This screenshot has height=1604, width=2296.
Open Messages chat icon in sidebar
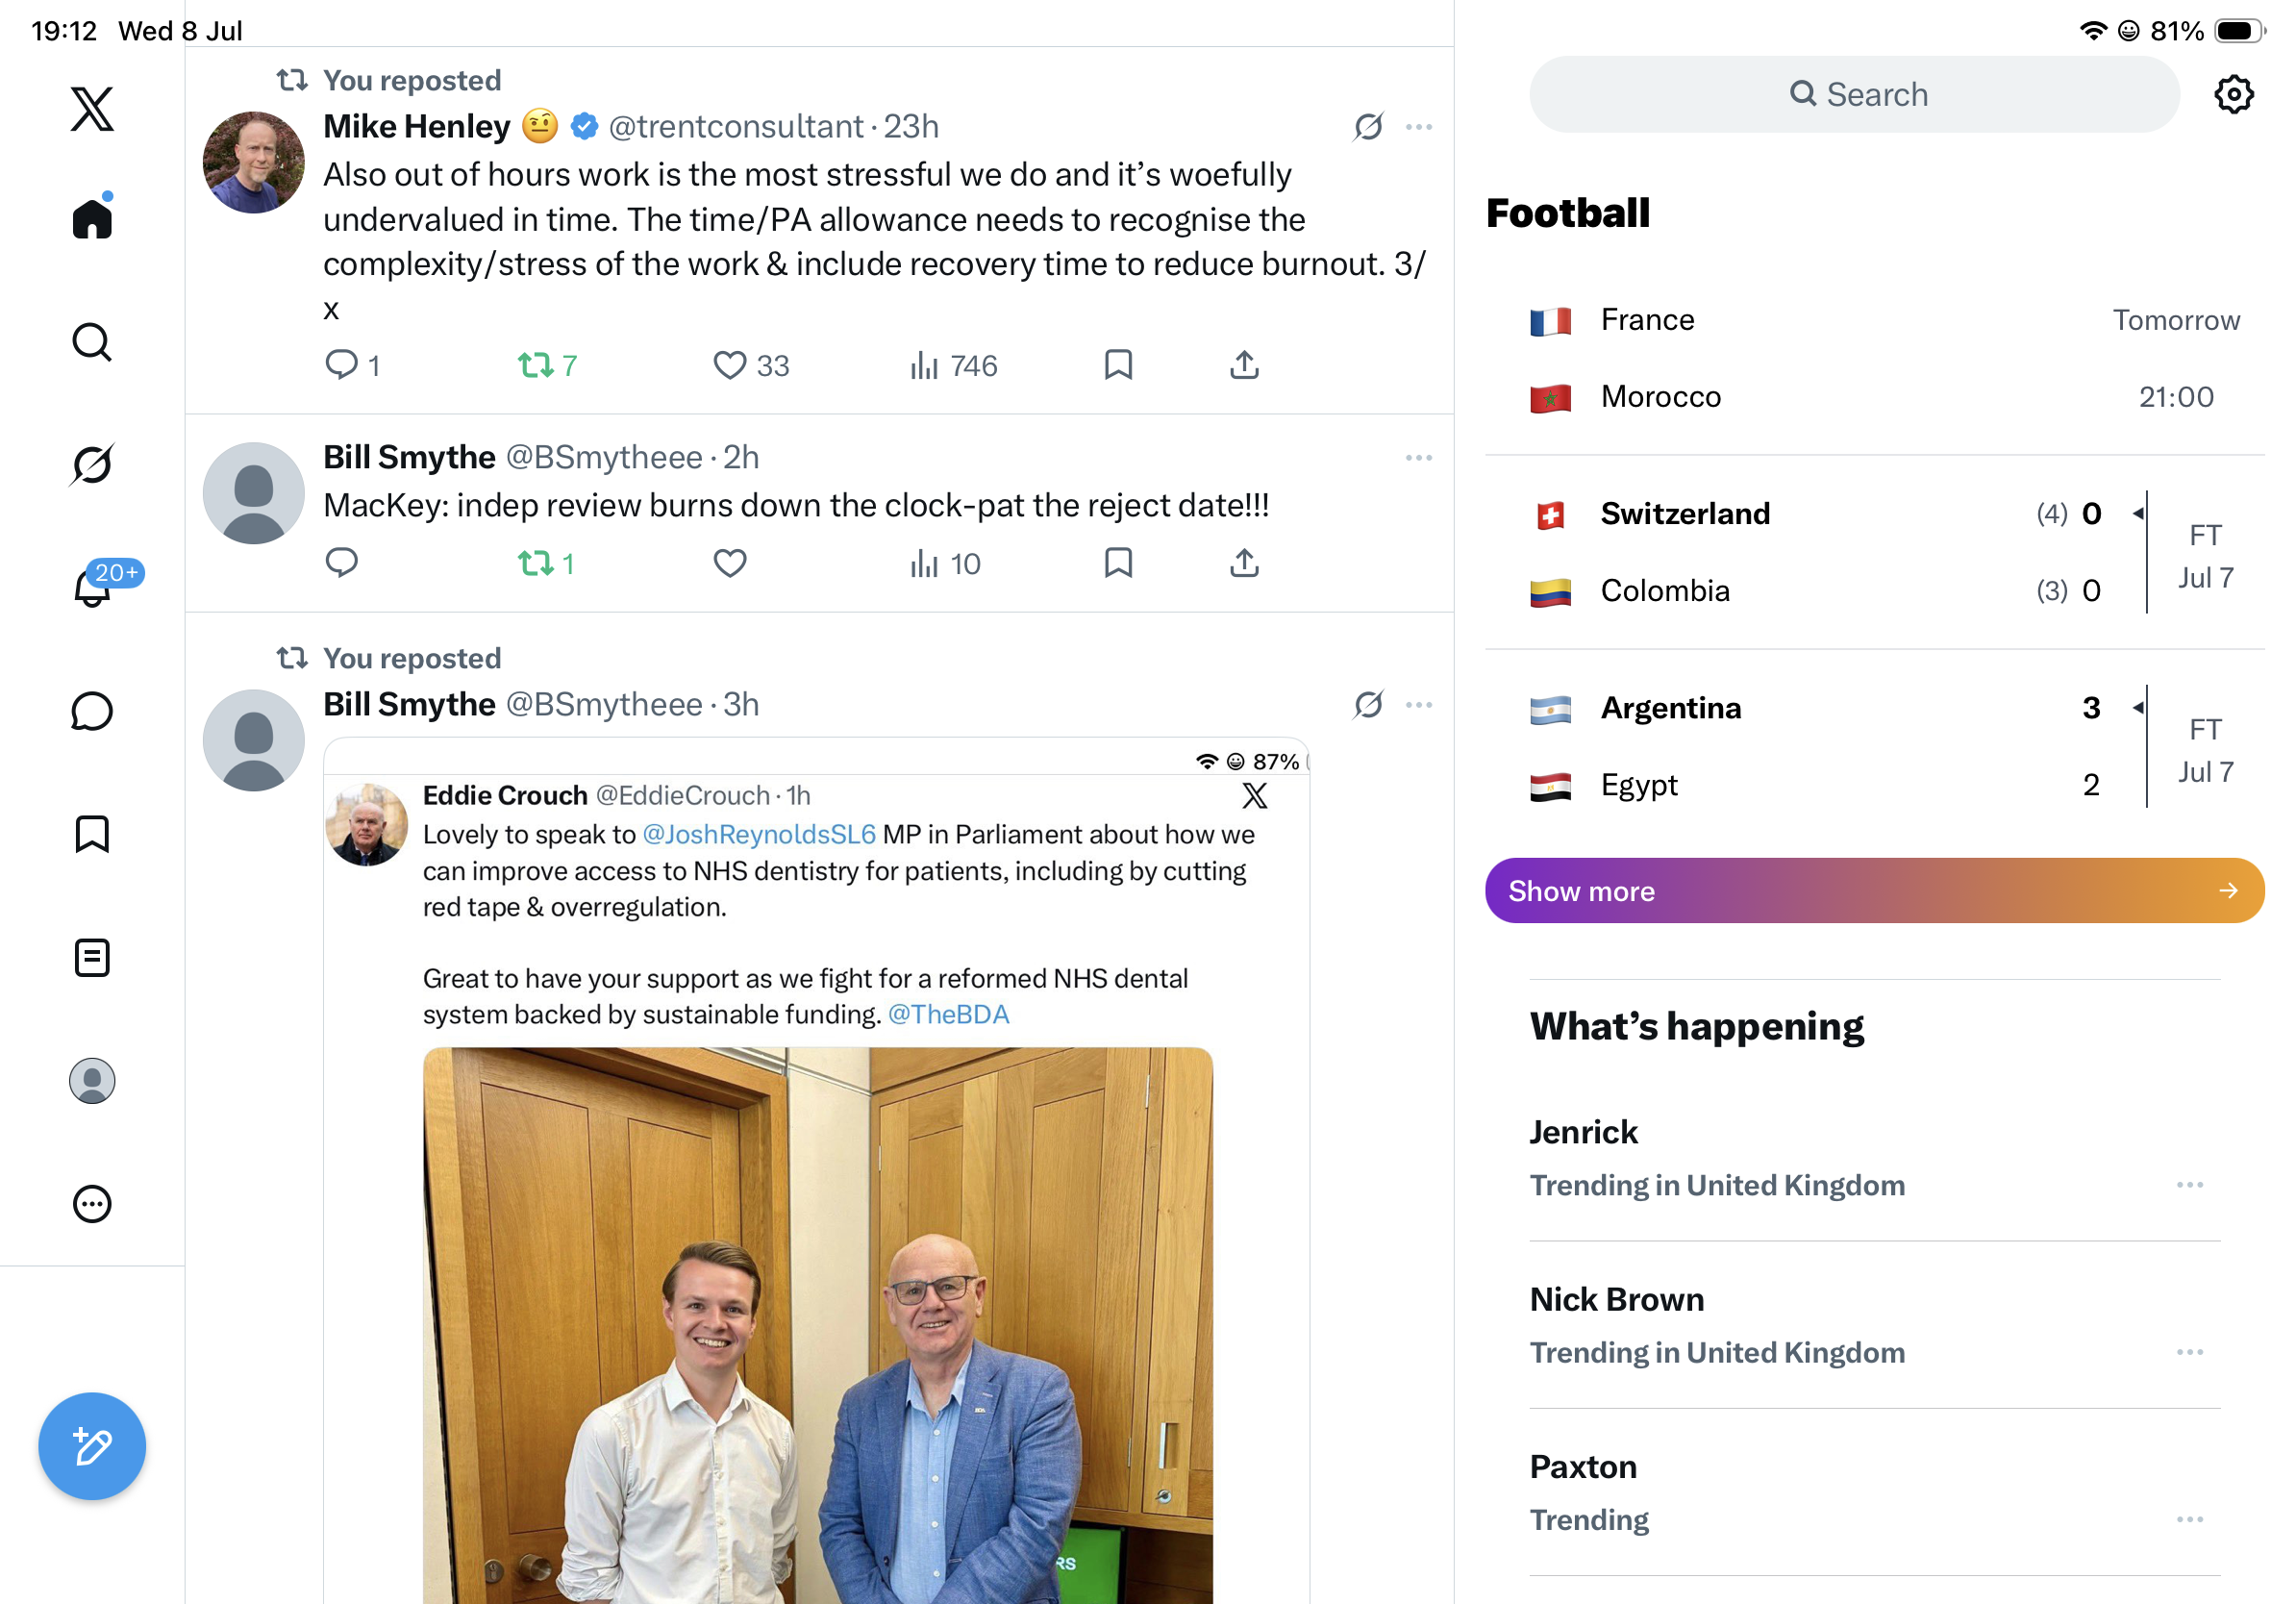[x=92, y=711]
